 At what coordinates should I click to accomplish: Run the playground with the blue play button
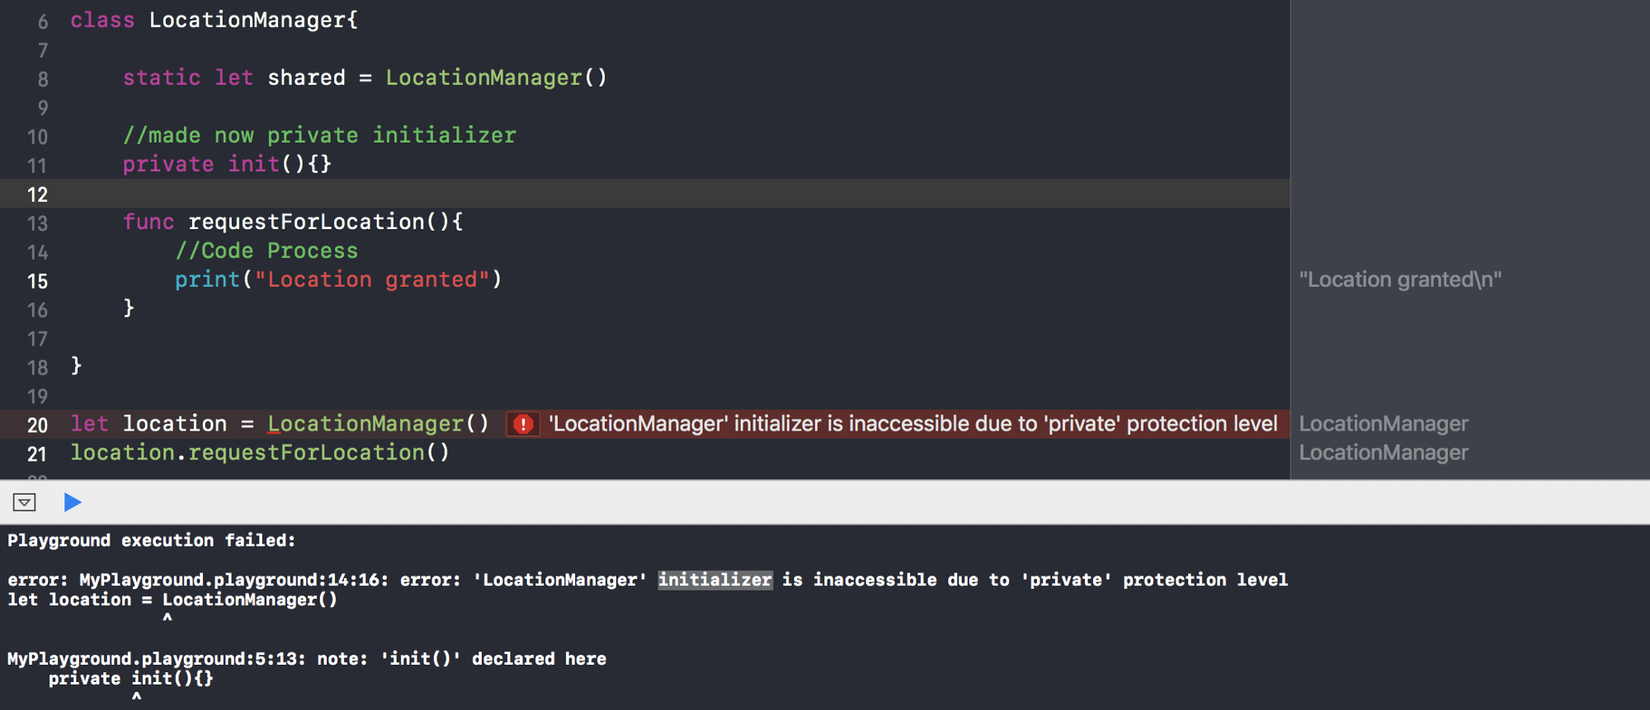72,502
